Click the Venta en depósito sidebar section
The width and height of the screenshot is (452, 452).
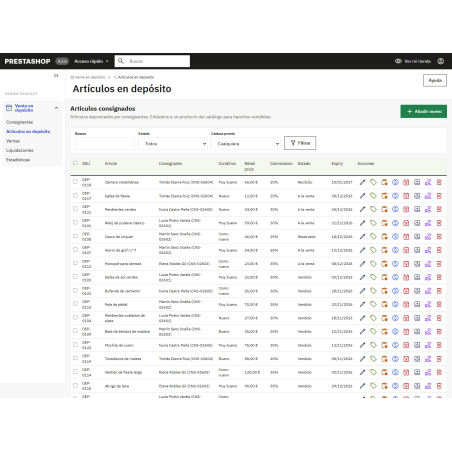click(32, 108)
